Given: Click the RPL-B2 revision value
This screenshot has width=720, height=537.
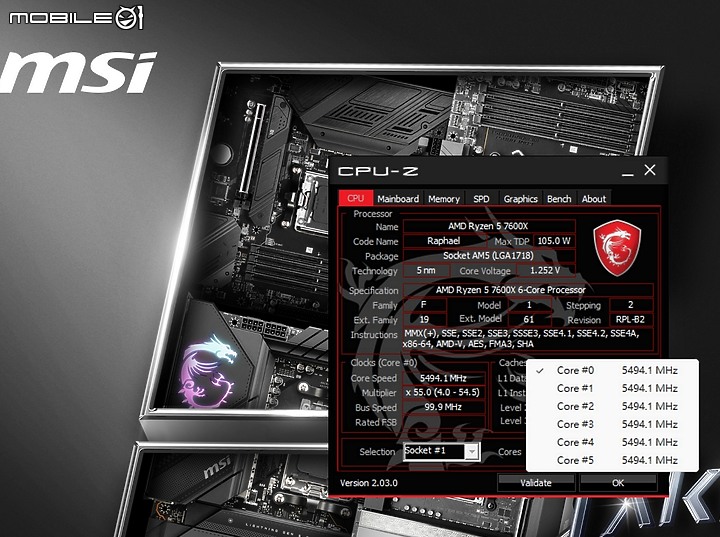Looking at the screenshot, I should click(x=630, y=320).
